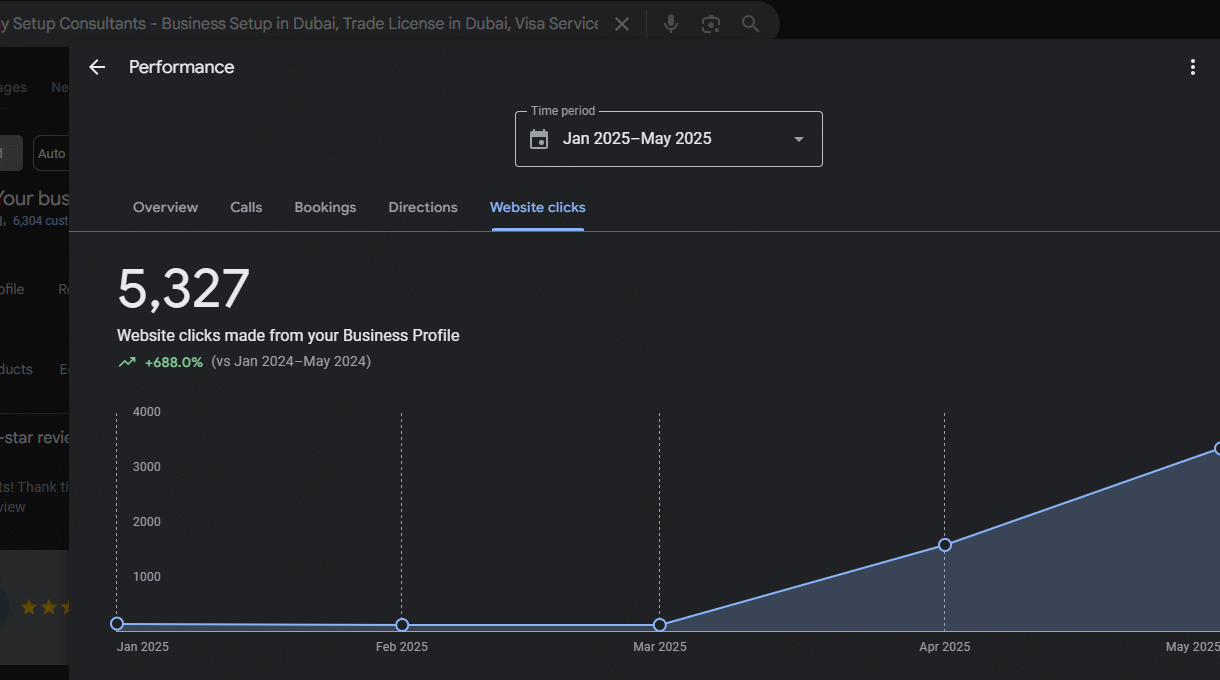Select the Website clicks tab
1220x680 pixels.
click(538, 207)
